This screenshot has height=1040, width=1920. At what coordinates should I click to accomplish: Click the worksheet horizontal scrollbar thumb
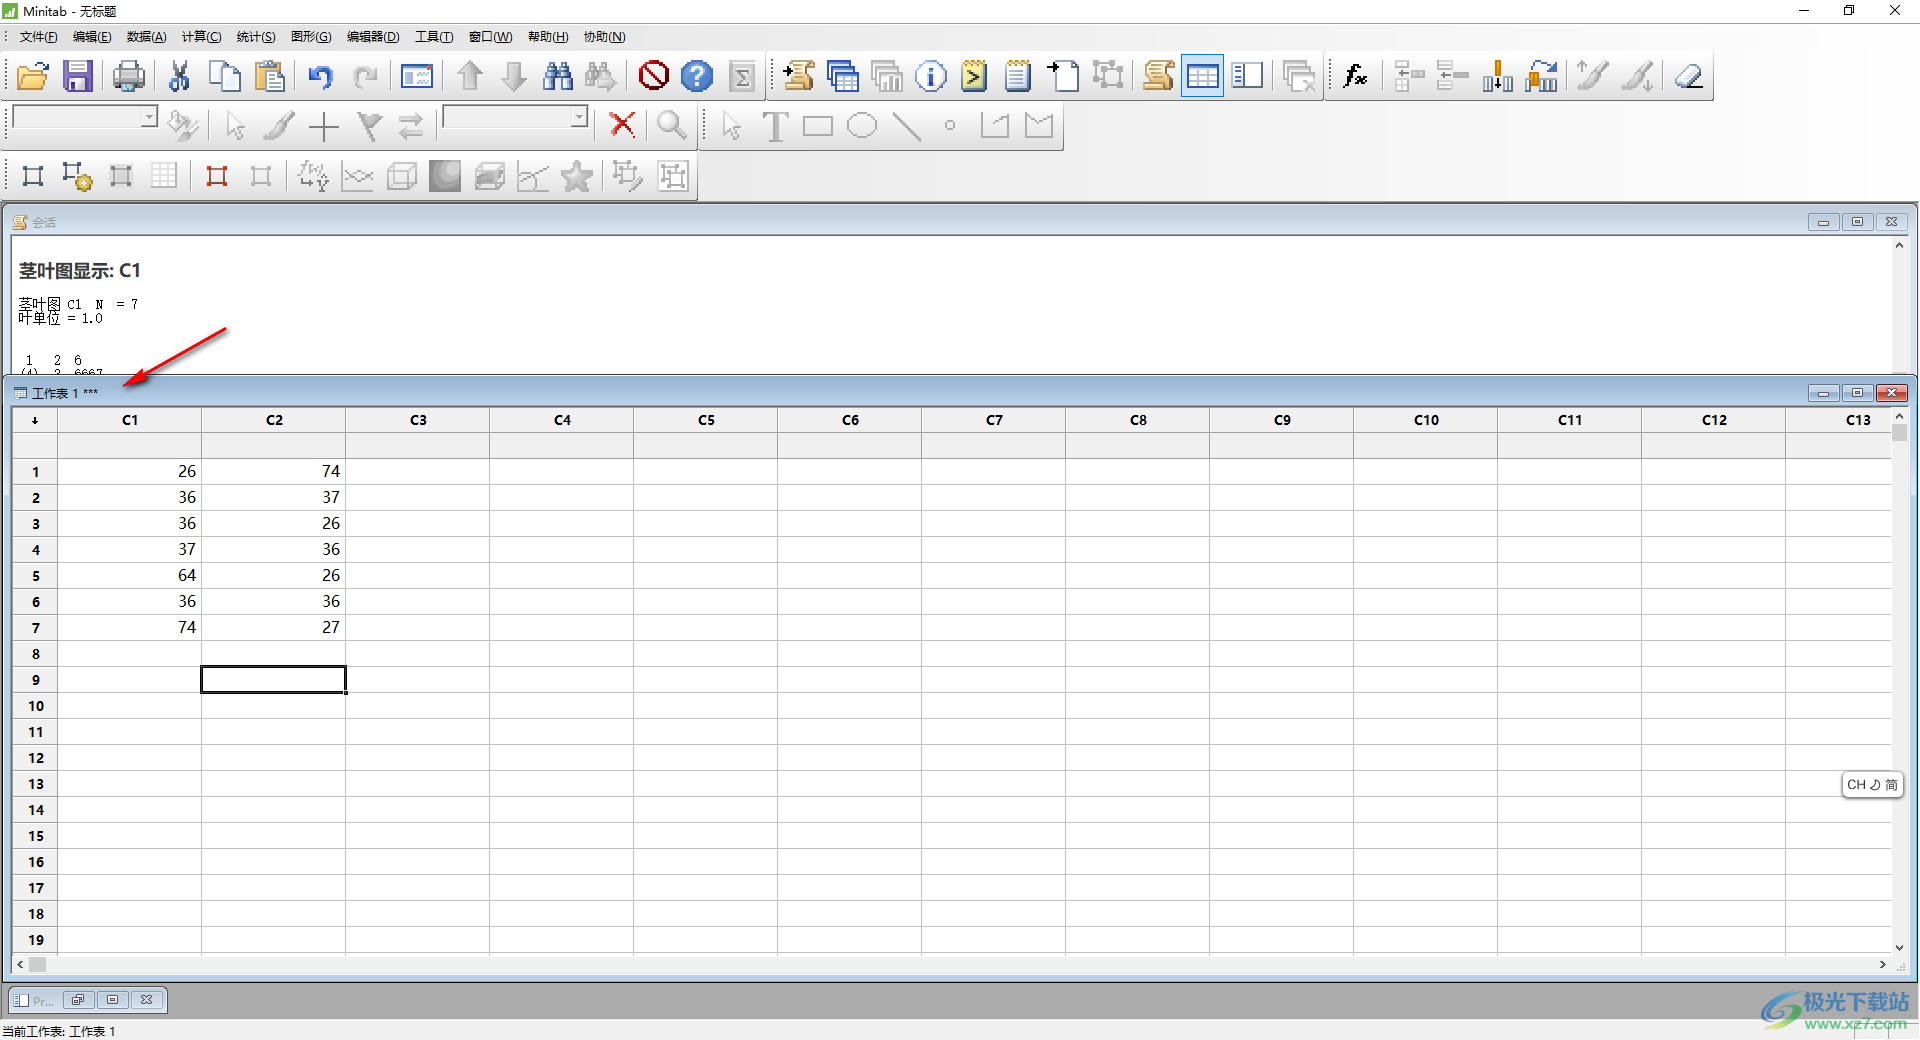[38, 965]
